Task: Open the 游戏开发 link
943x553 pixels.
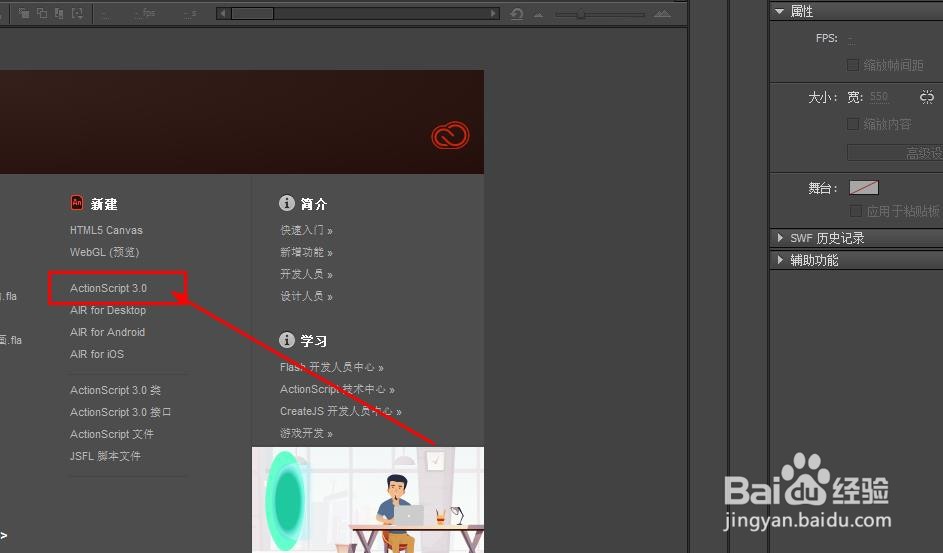Action: click(306, 433)
